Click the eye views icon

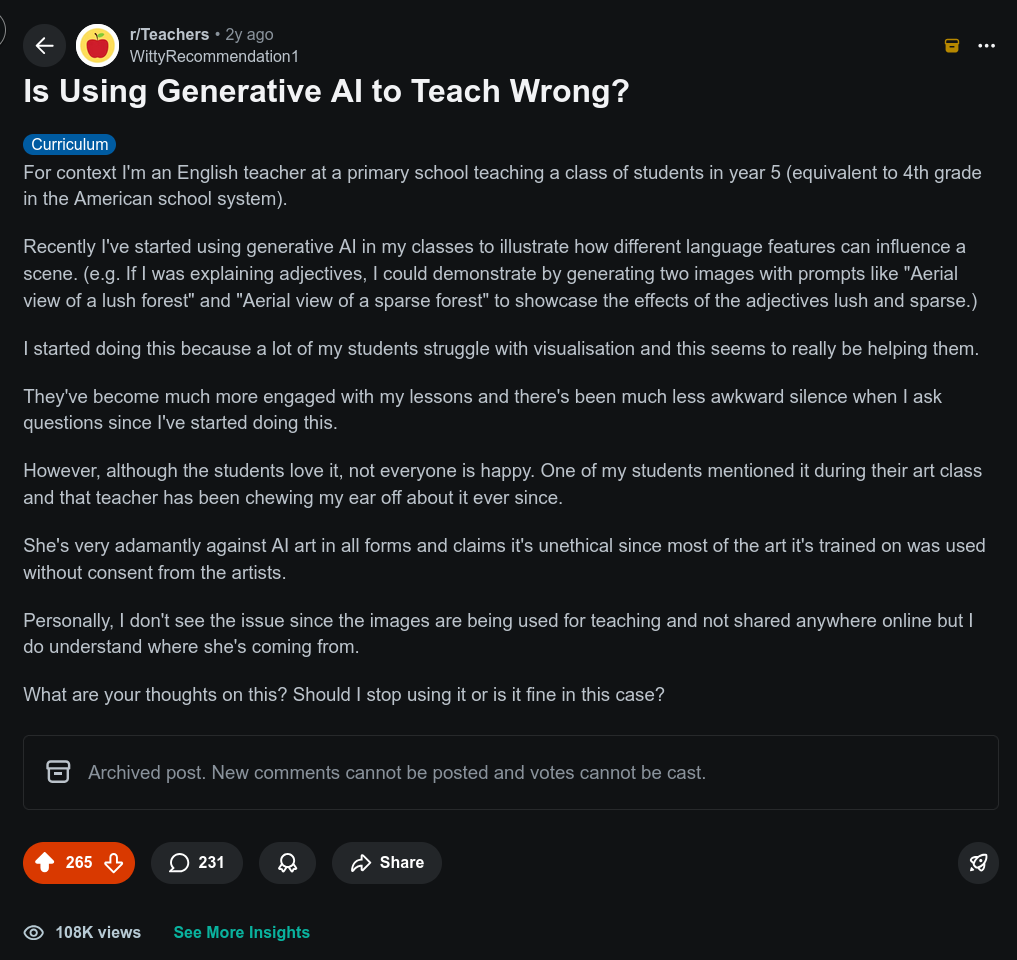point(34,933)
